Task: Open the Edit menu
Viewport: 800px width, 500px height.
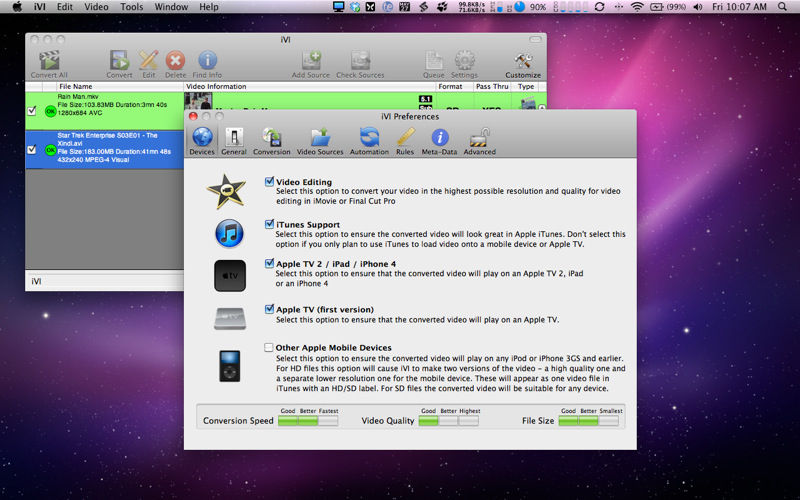Action: coord(65,7)
